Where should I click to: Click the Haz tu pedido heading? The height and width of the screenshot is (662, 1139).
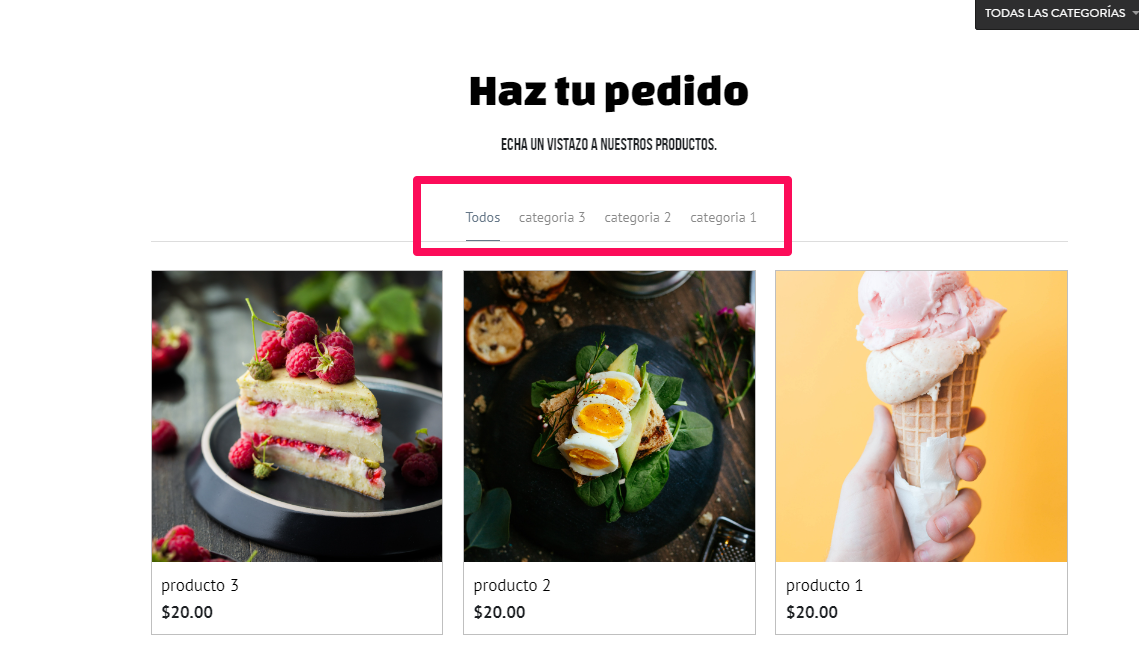[x=609, y=92]
